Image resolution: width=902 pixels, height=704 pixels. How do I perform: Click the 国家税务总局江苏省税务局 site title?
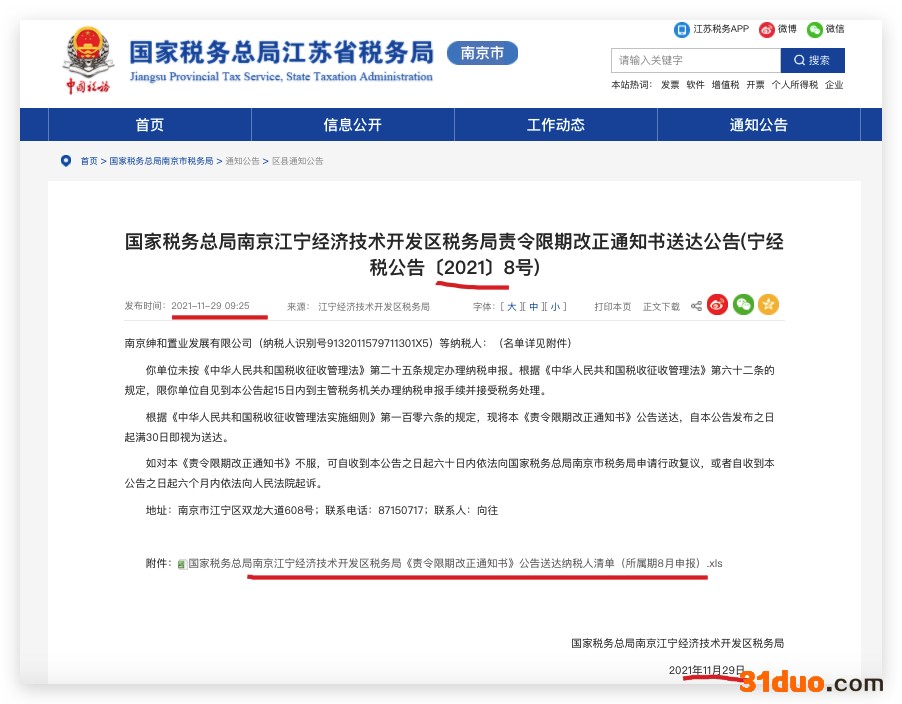(x=281, y=52)
